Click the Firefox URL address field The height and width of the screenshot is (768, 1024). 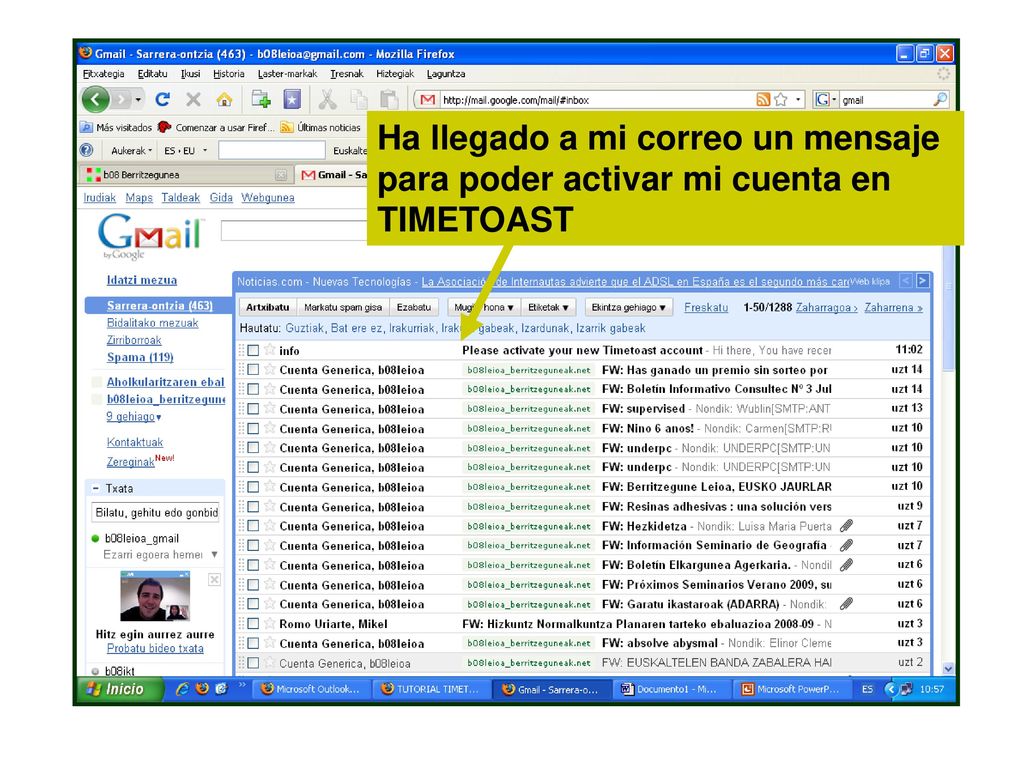tap(596, 100)
